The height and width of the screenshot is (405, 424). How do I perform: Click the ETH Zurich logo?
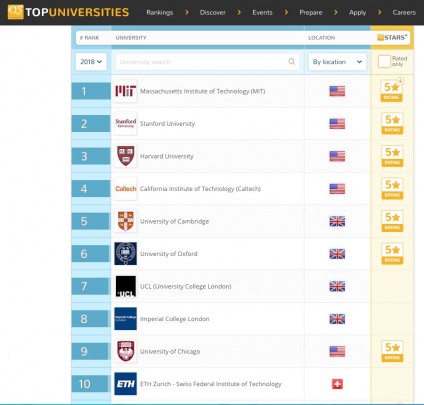coord(125,384)
